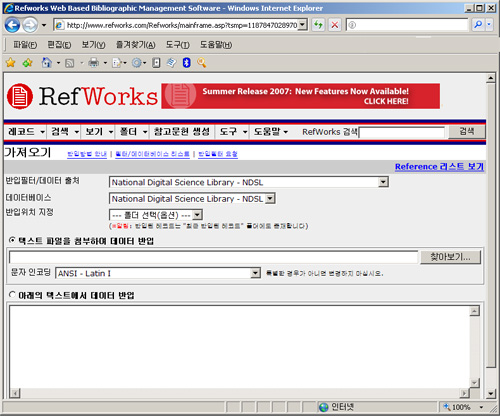500x416 pixels.
Task: Click the Refresh page icon
Action: (318, 25)
